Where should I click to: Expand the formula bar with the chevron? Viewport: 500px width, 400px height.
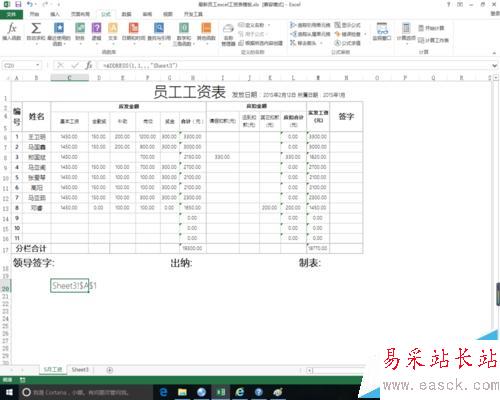(x=495, y=66)
